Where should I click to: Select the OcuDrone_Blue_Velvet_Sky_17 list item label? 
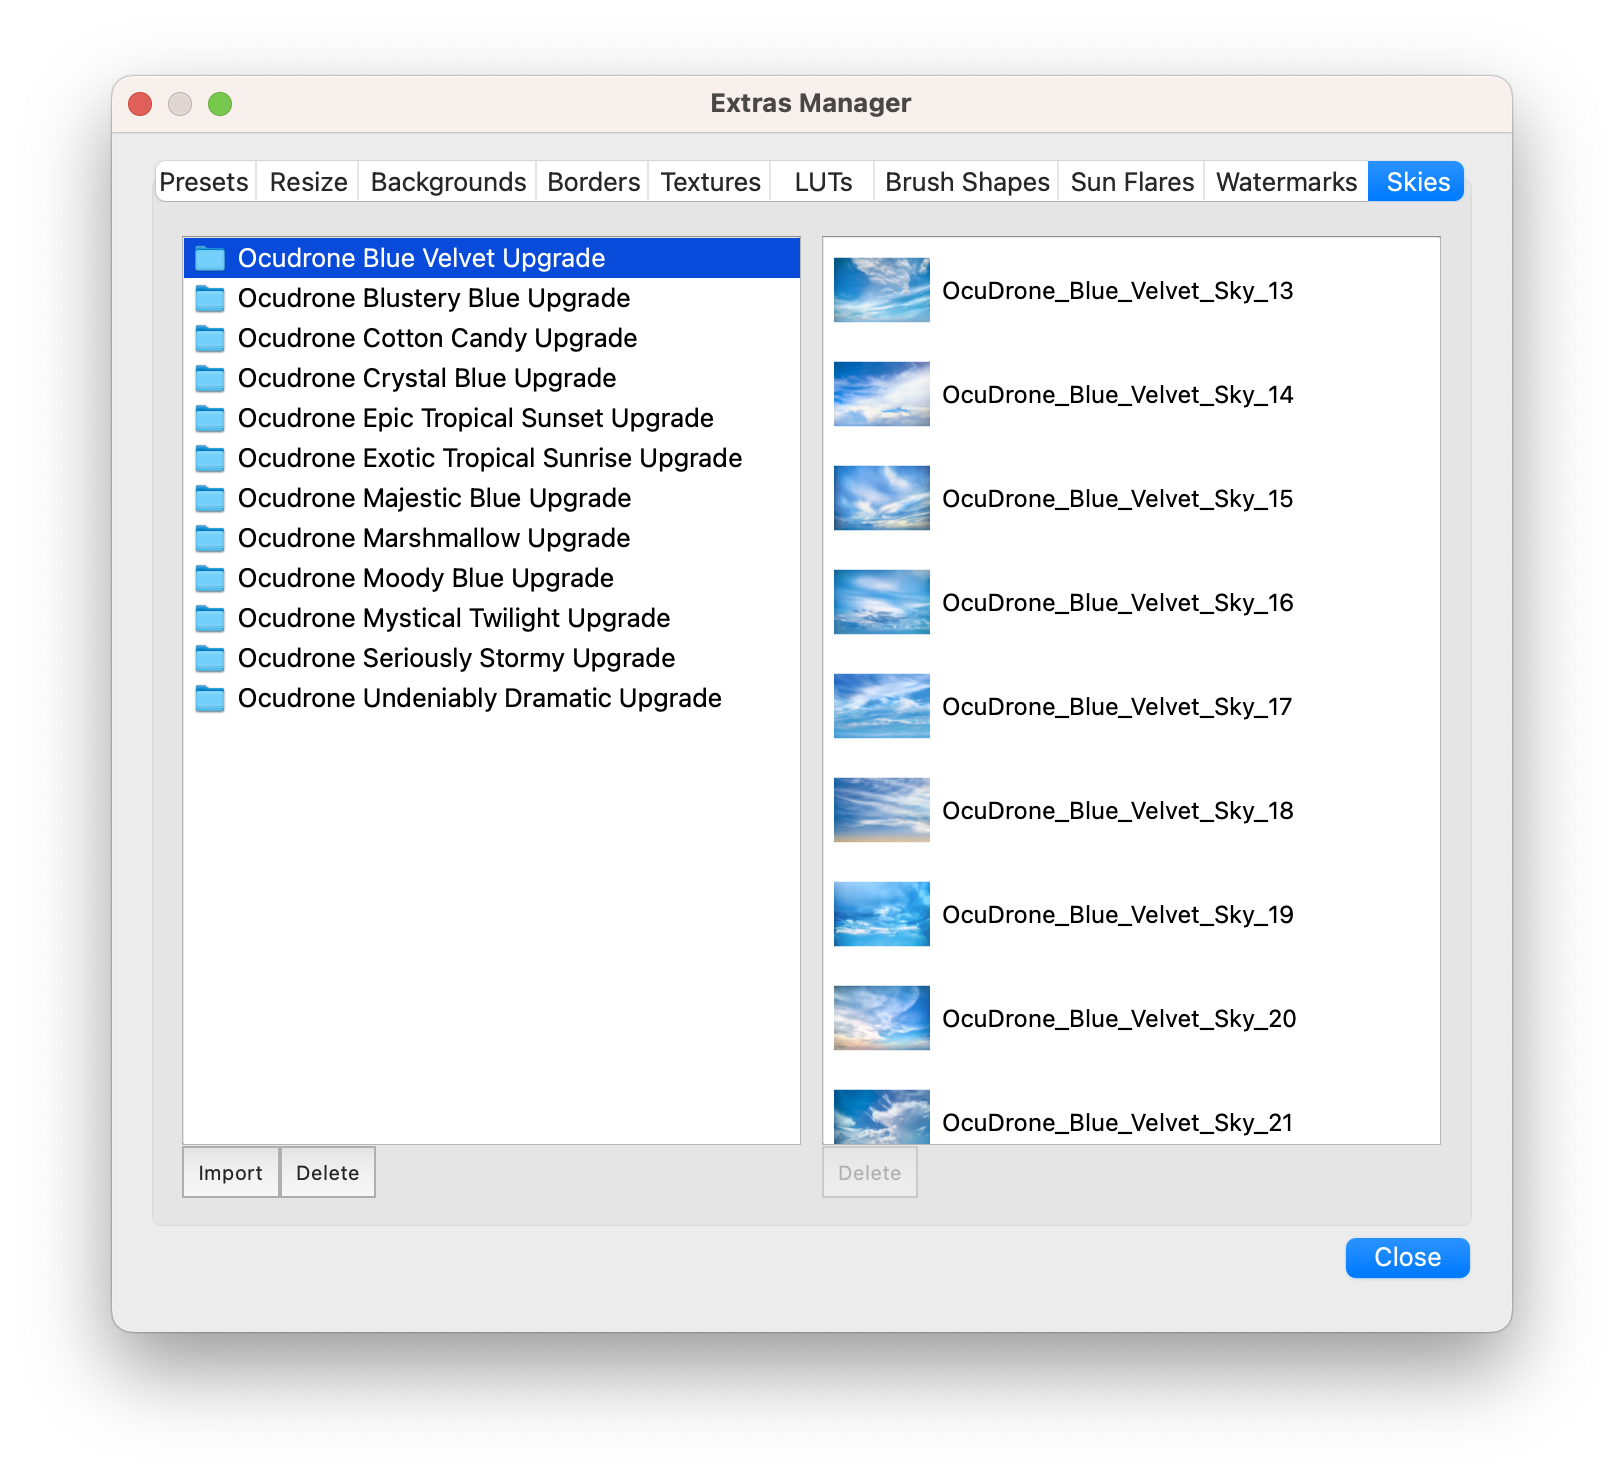[1117, 707]
